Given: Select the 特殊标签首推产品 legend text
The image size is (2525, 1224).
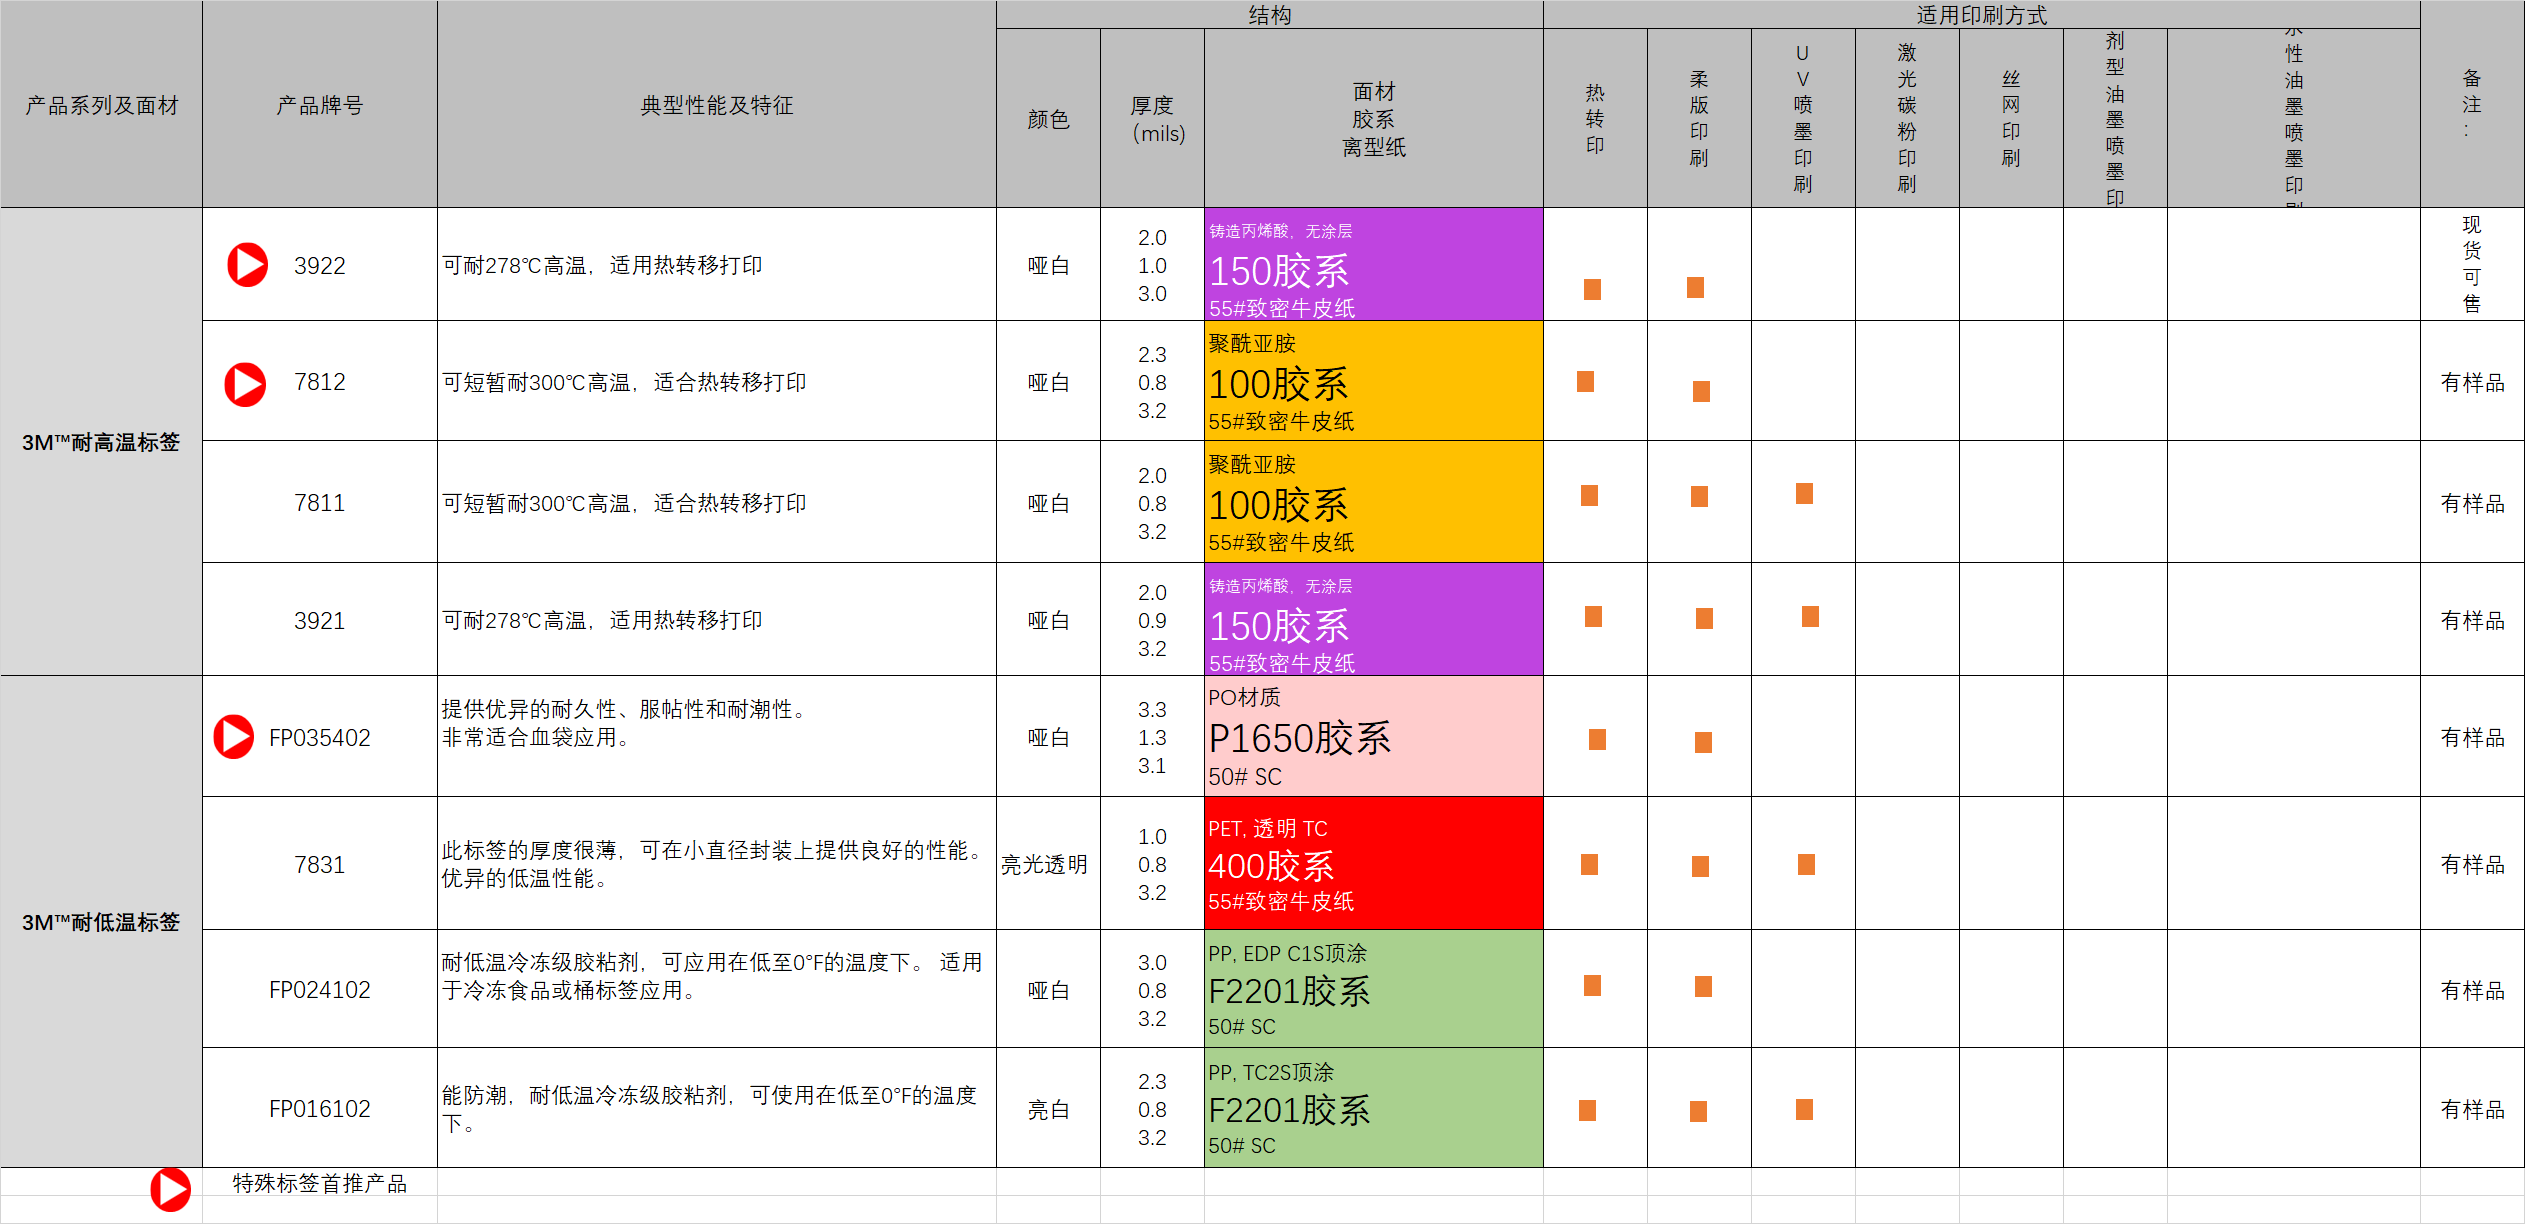Looking at the screenshot, I should tap(320, 1183).
